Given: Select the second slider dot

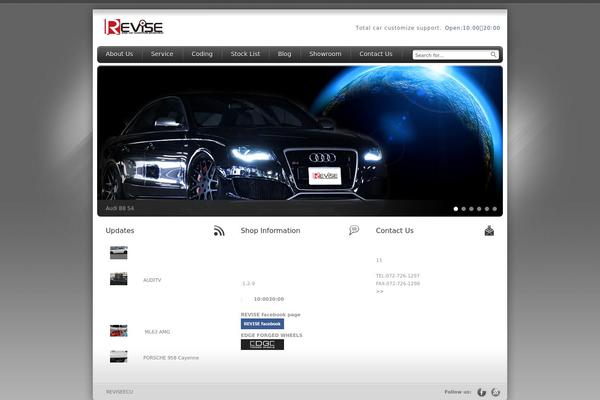Looking at the screenshot, I should 463,209.
